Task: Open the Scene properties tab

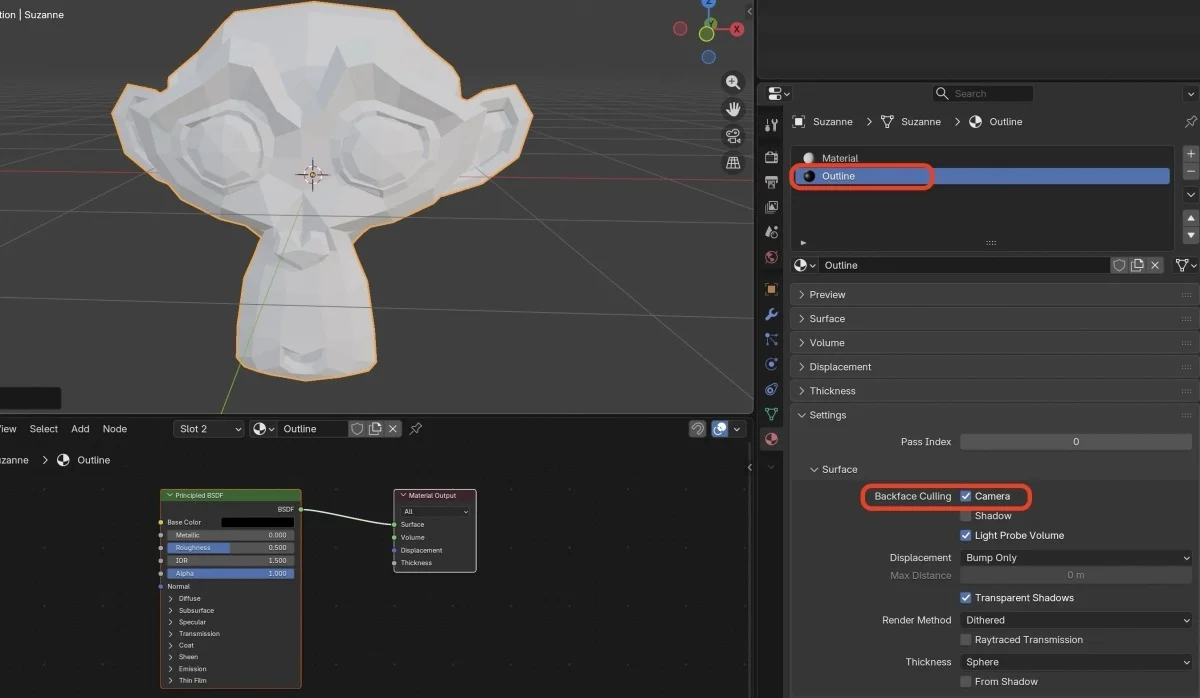Action: pyautogui.click(x=771, y=232)
